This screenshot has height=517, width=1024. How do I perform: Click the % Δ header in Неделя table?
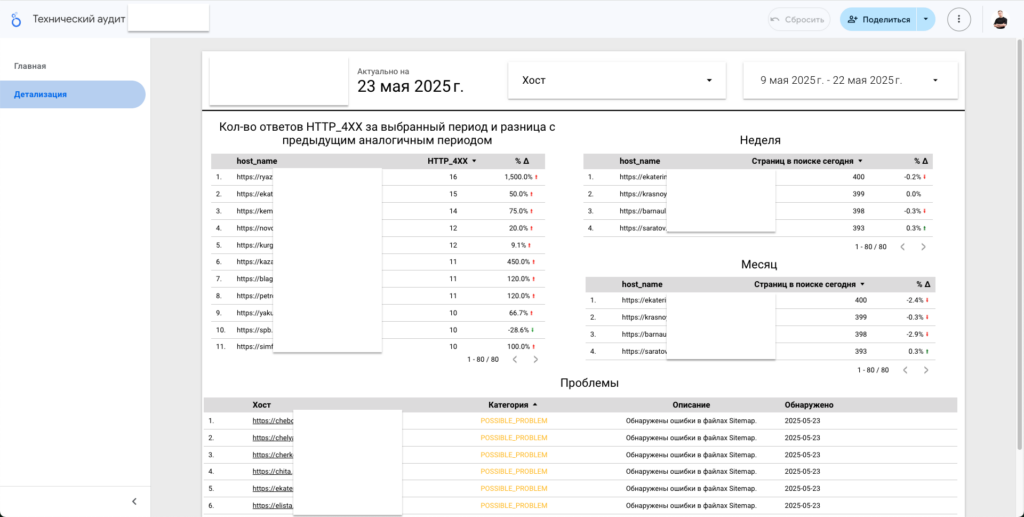tap(921, 161)
